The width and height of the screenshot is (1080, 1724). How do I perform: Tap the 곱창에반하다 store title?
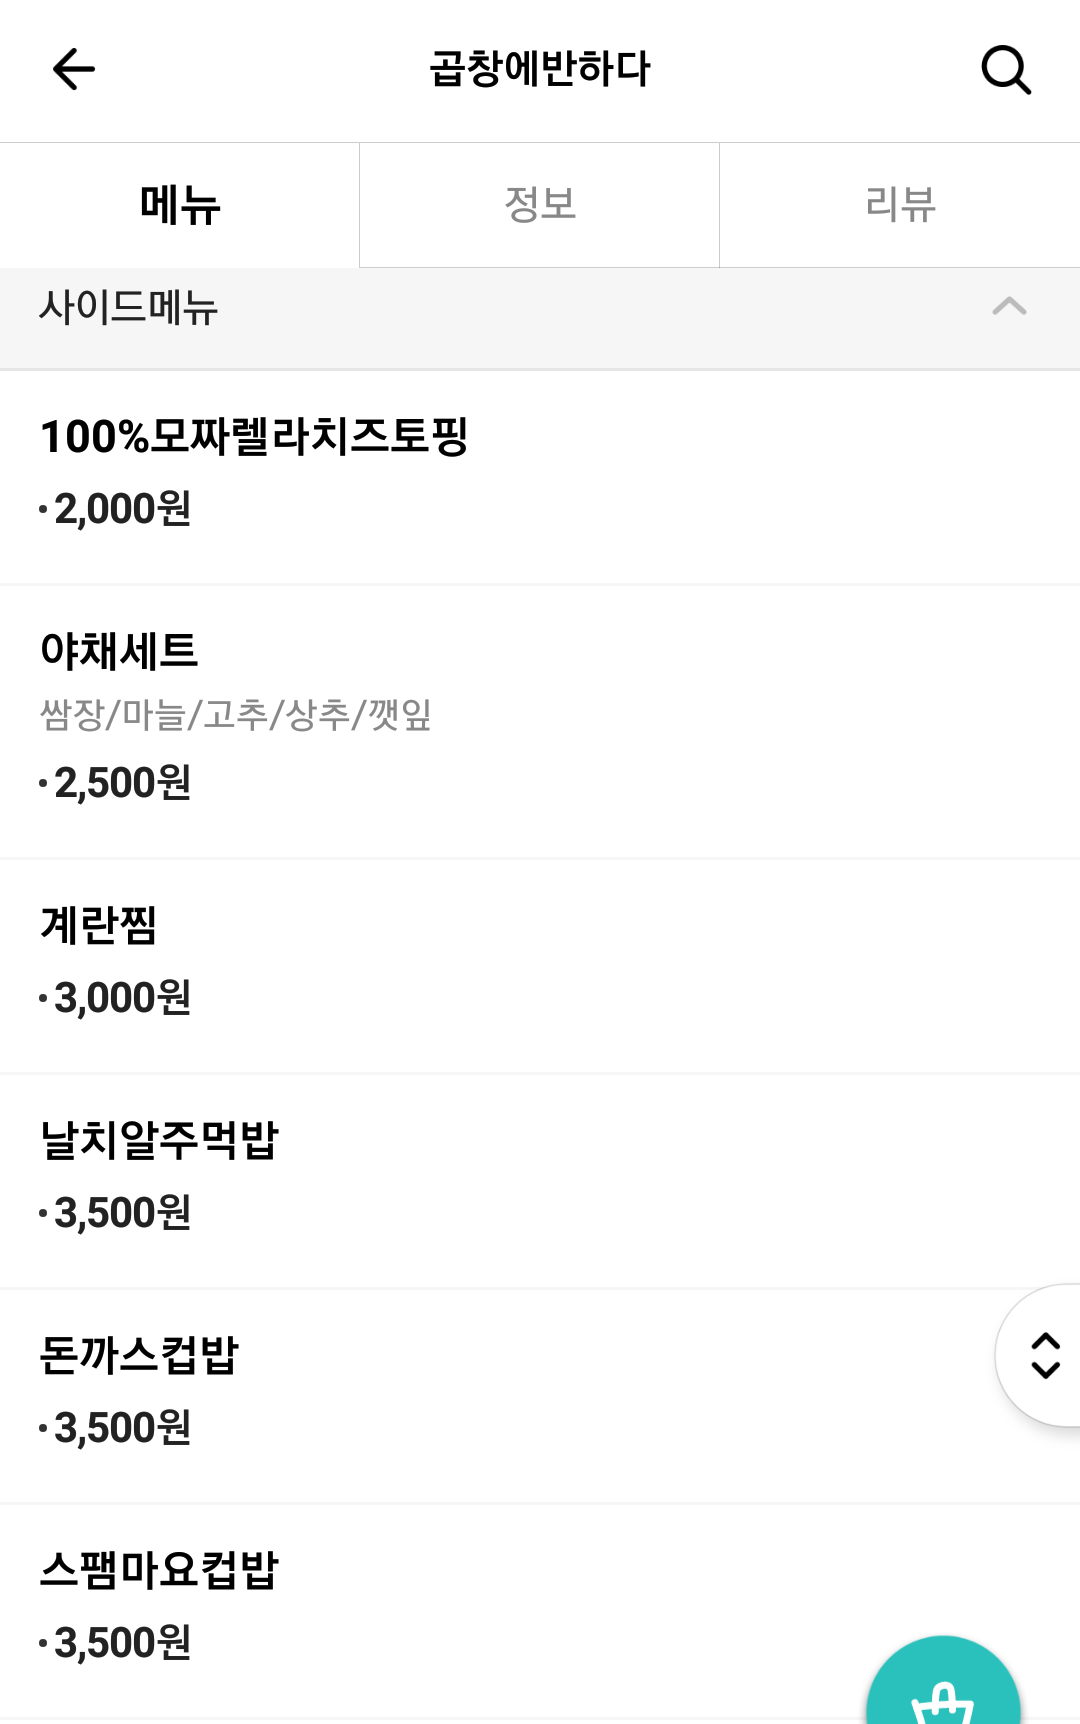pyautogui.click(x=540, y=69)
